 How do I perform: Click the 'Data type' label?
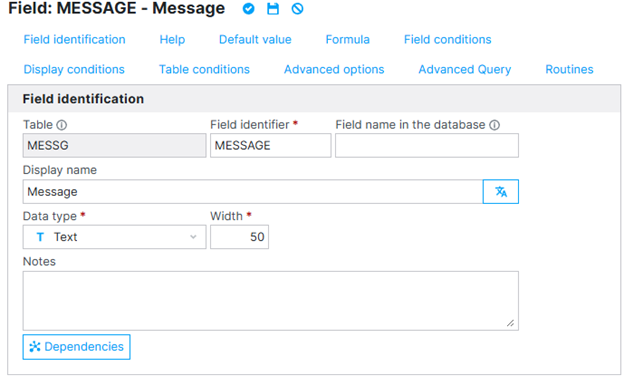(x=50, y=216)
